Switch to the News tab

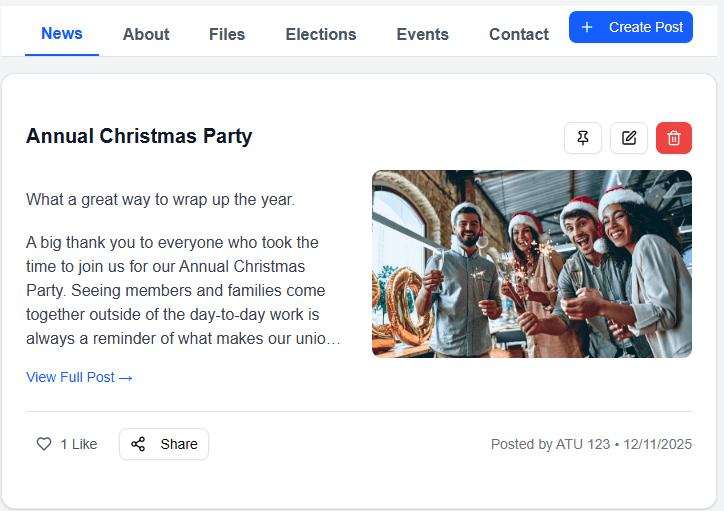click(x=62, y=34)
